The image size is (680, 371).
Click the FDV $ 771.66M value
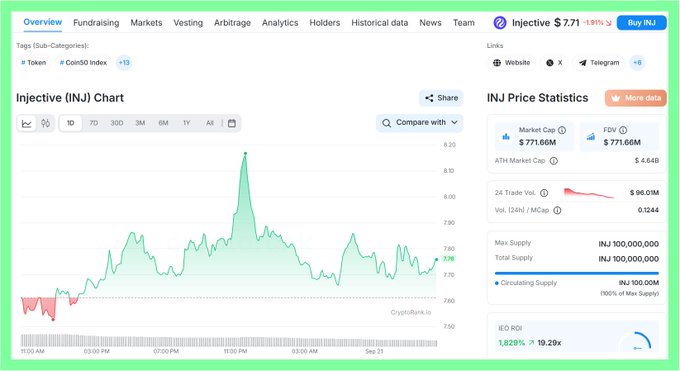click(622, 142)
